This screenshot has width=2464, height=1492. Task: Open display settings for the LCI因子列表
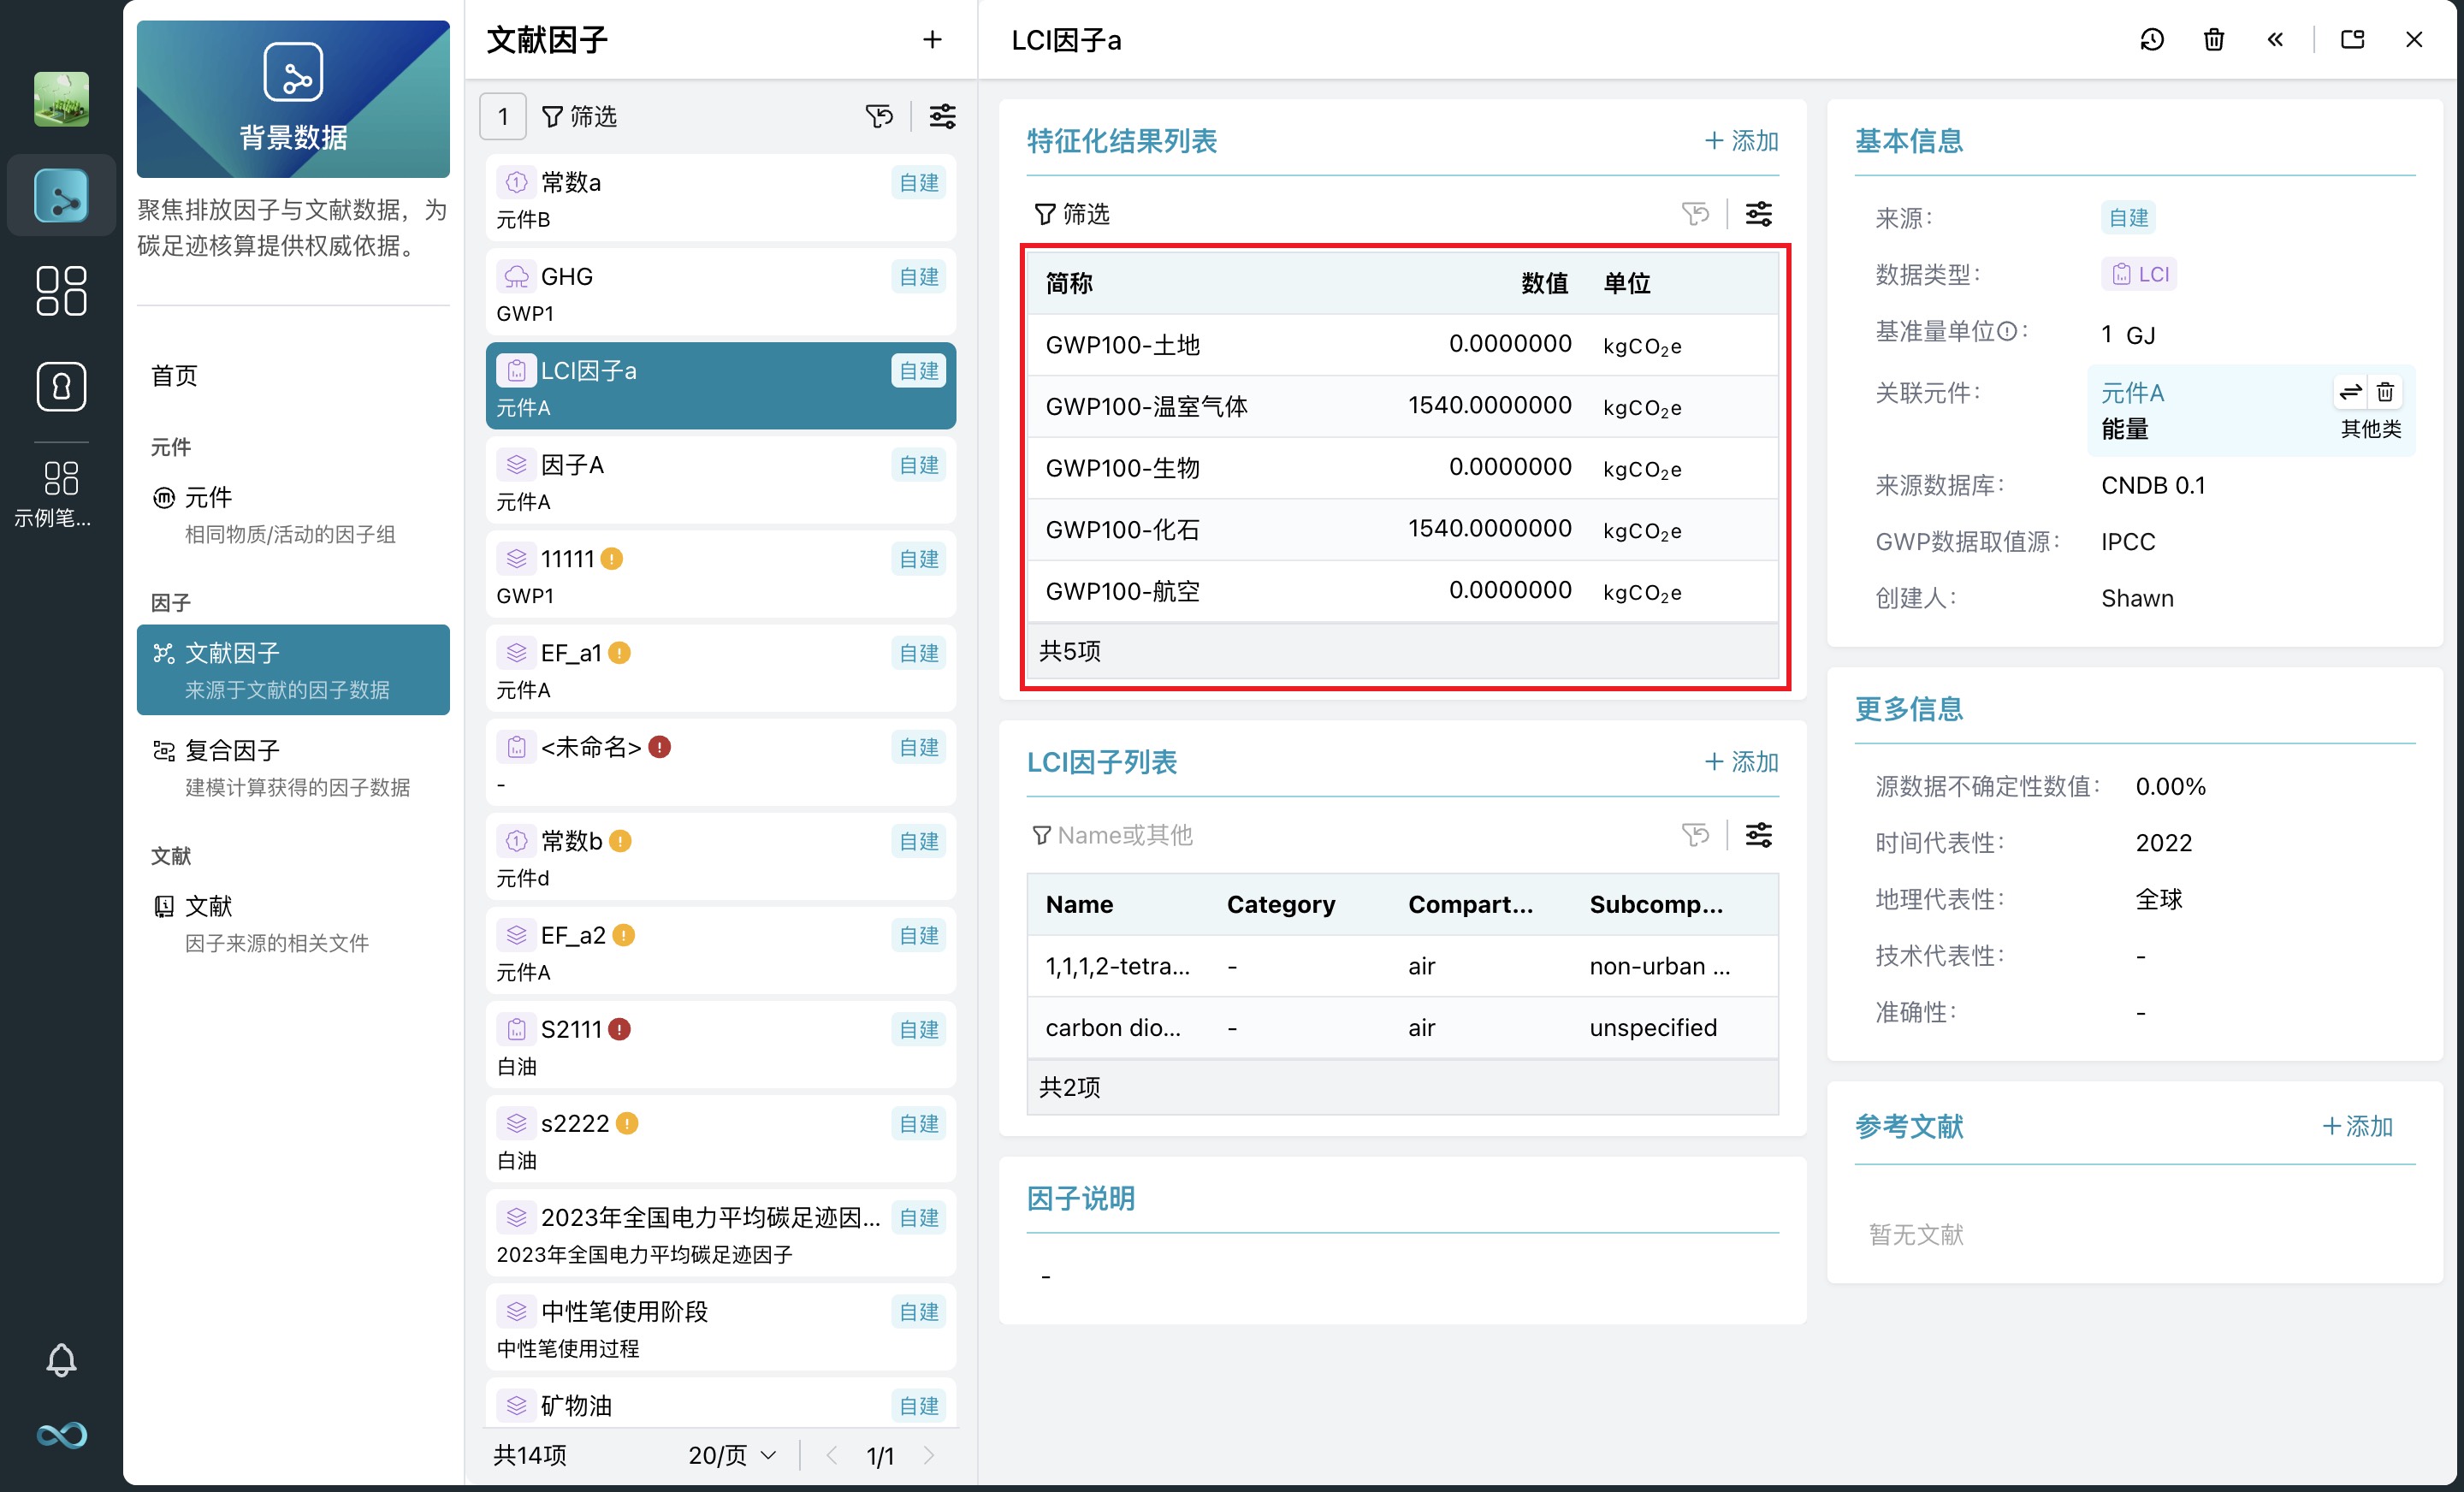tap(1758, 835)
